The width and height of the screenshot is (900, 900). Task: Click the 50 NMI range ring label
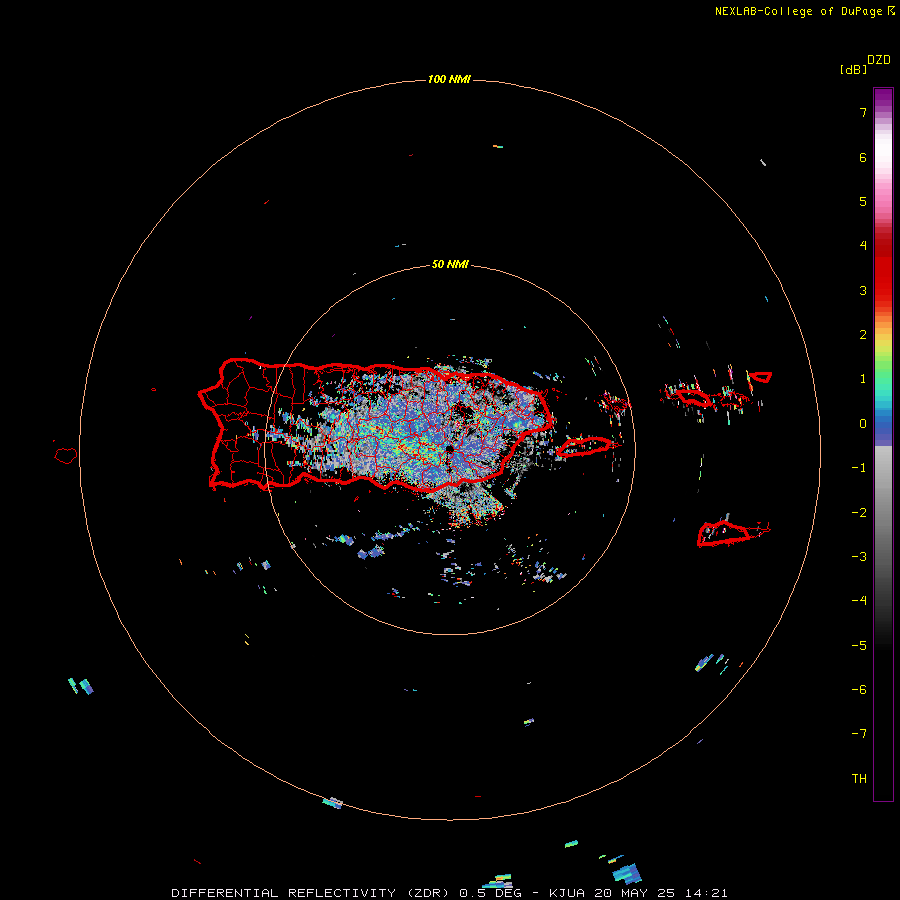pyautogui.click(x=449, y=264)
